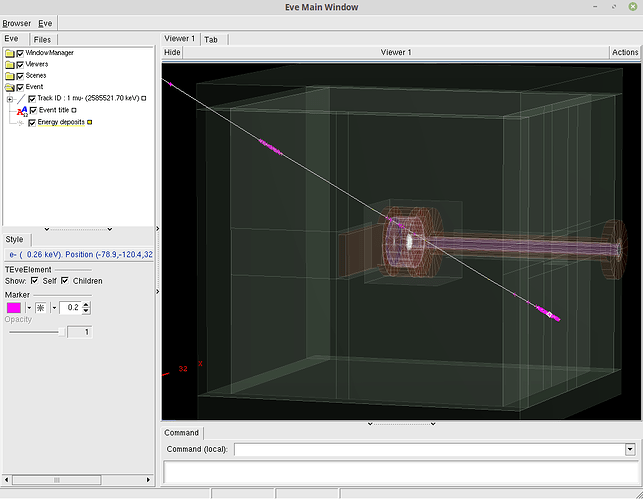The image size is (643, 499).
Task: Expand the Track ID tree node plus box
Action: [x=10, y=99]
